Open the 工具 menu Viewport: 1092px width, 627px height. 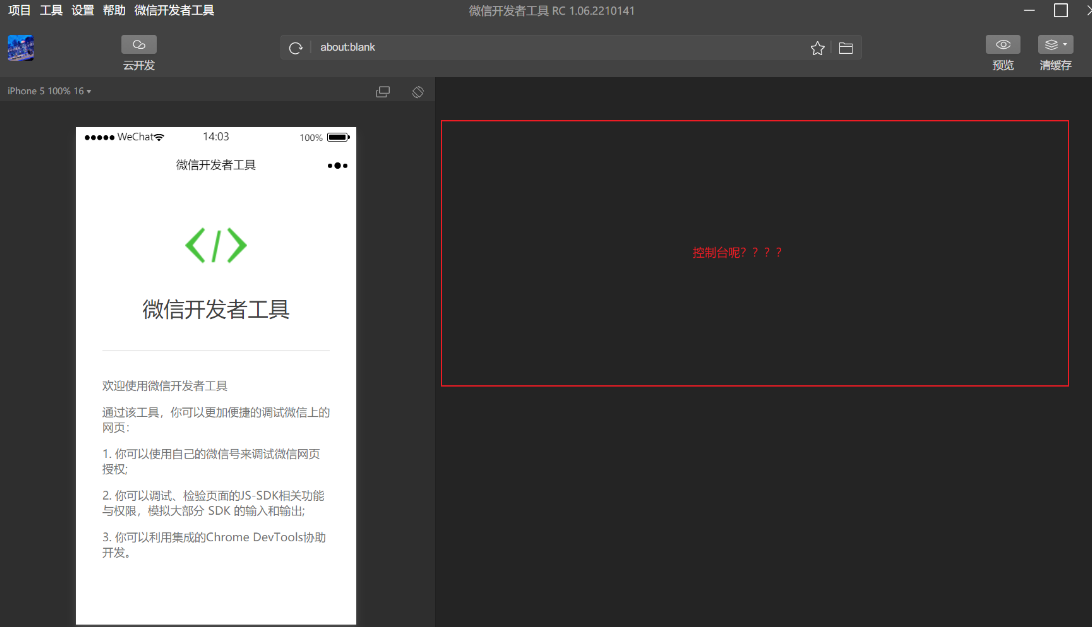tap(51, 10)
